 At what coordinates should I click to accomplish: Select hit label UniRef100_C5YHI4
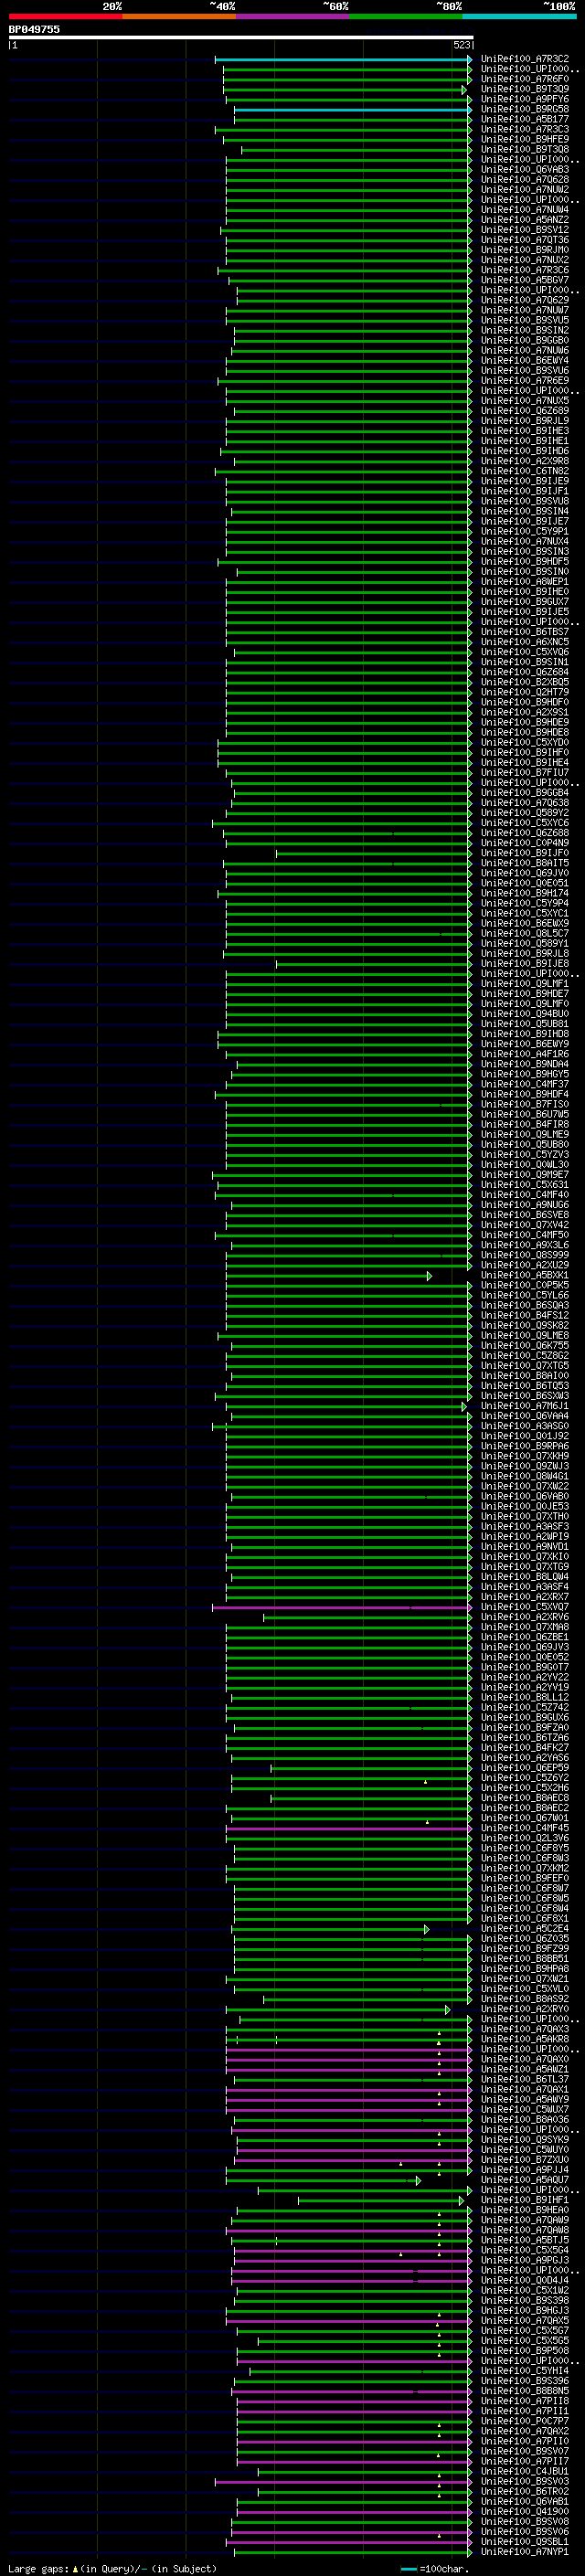pos(525,2371)
